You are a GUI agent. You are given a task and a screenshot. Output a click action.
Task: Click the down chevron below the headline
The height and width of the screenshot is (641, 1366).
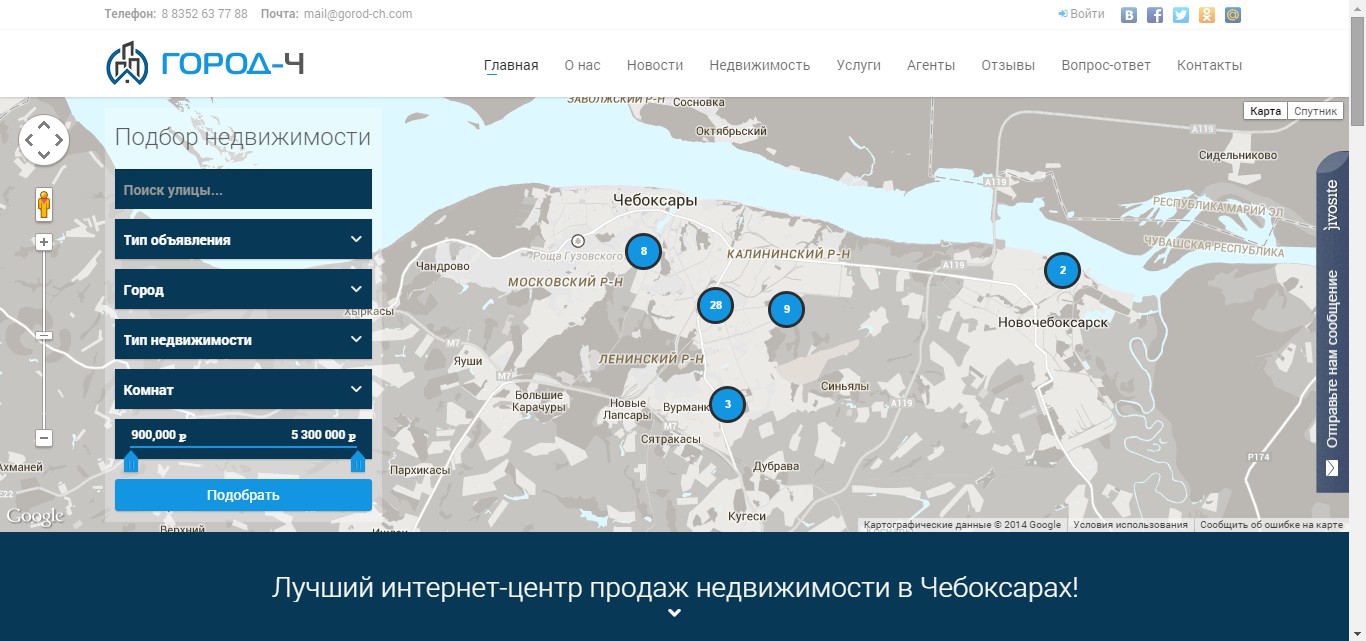(675, 613)
